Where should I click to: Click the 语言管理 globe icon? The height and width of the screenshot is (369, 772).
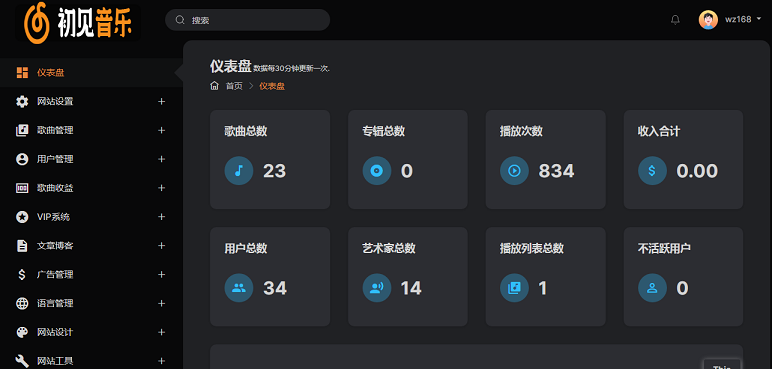point(22,303)
